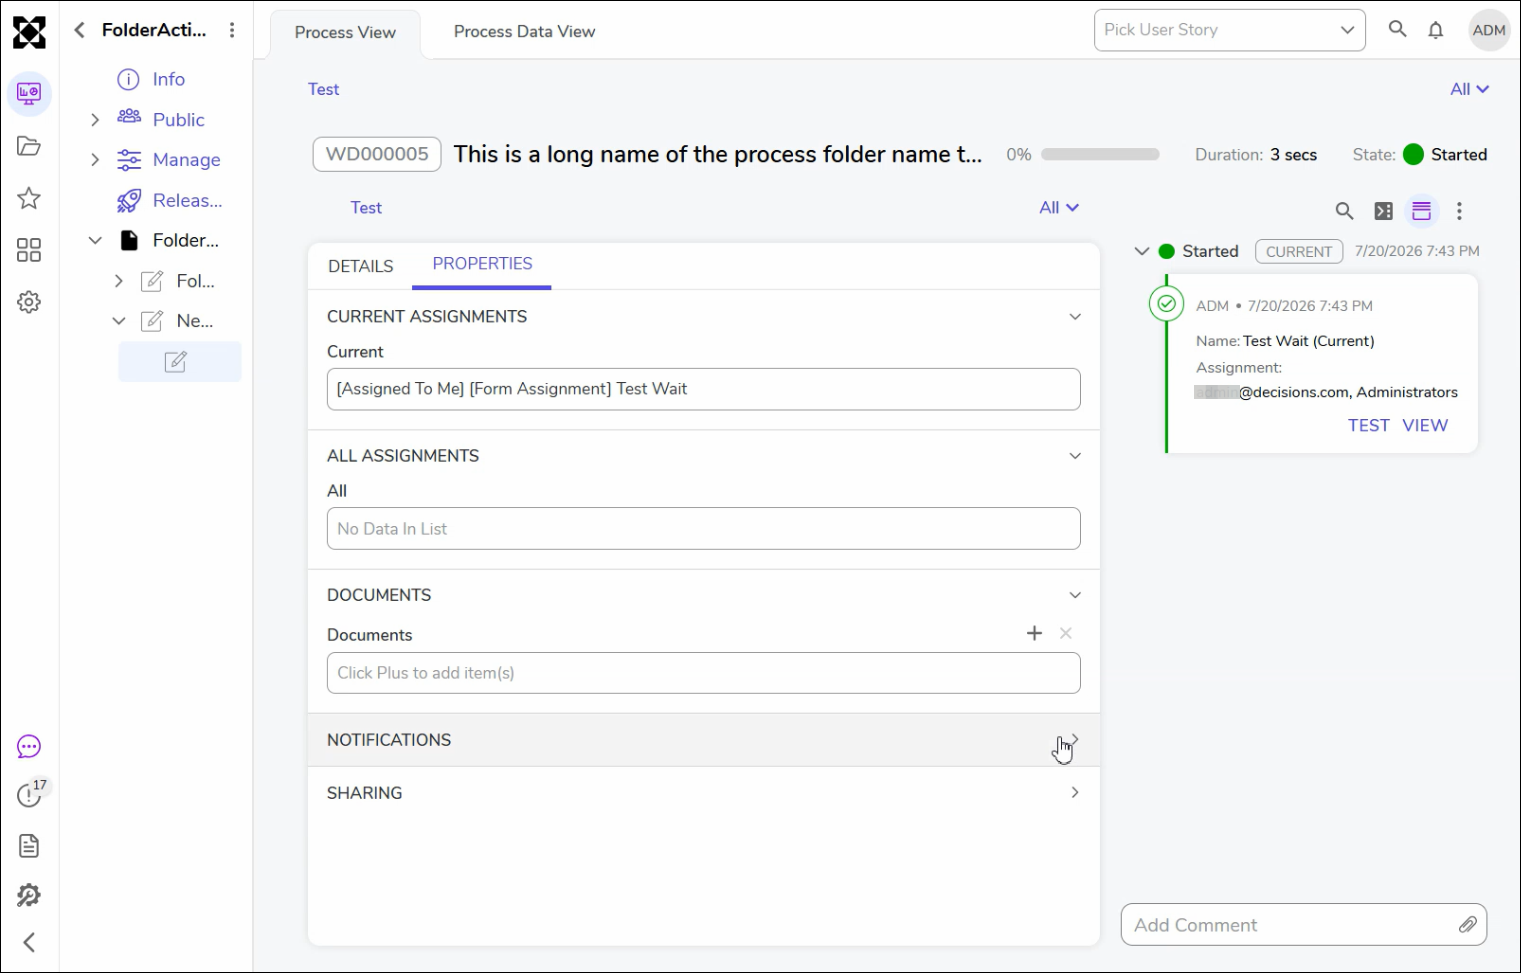Collapse the Documents section chevron
The width and height of the screenshot is (1521, 973).
tap(1075, 595)
